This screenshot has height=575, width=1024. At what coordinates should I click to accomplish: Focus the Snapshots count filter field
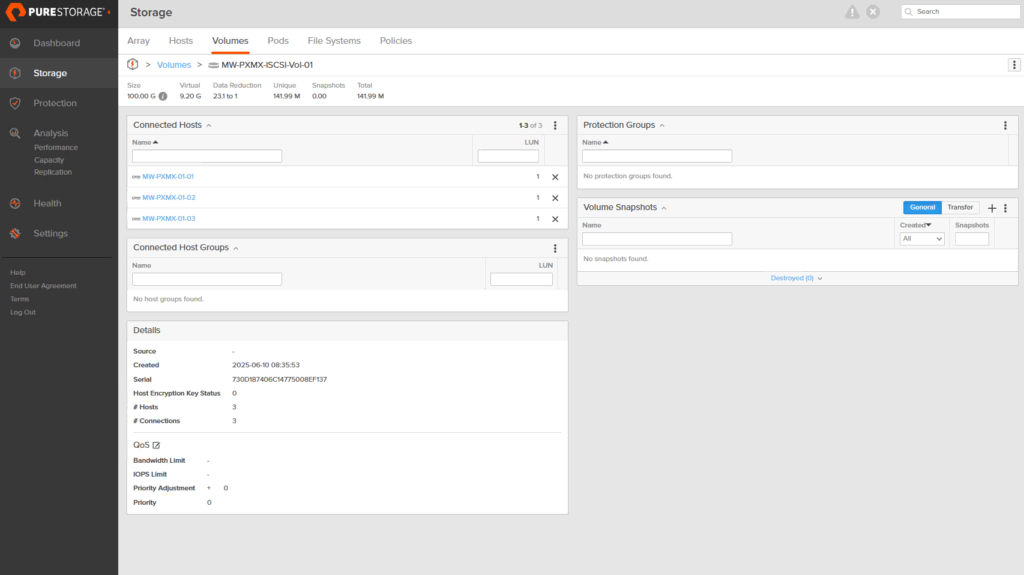[972, 238]
